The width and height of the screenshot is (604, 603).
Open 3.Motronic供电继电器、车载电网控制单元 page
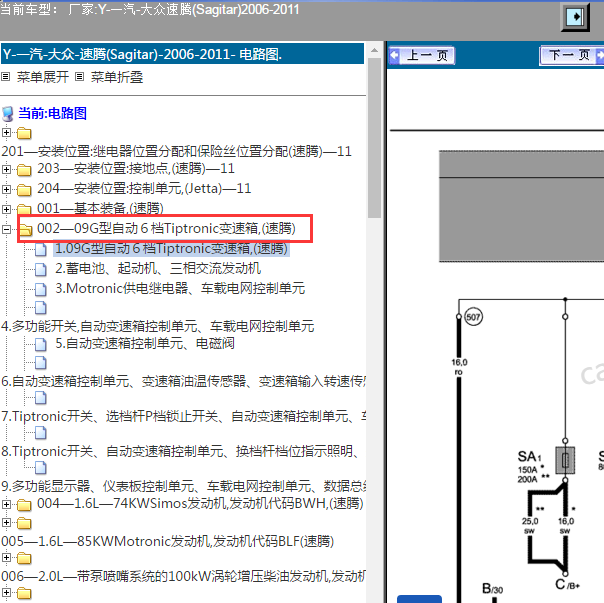pos(180,289)
